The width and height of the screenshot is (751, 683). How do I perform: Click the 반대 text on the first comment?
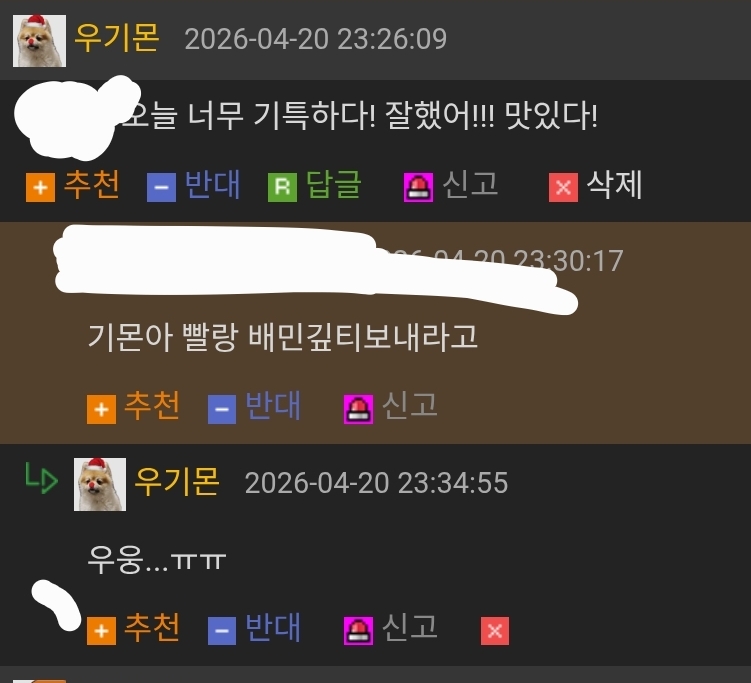[x=212, y=185]
